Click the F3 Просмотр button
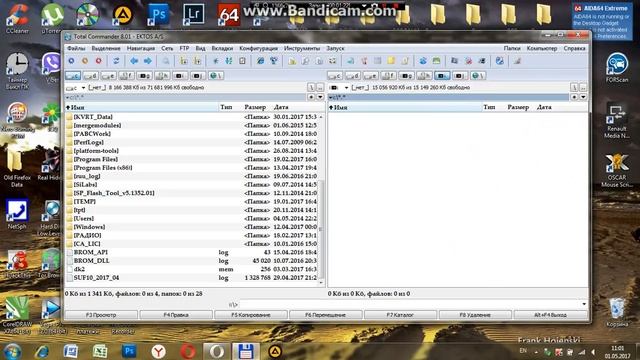 (101, 315)
